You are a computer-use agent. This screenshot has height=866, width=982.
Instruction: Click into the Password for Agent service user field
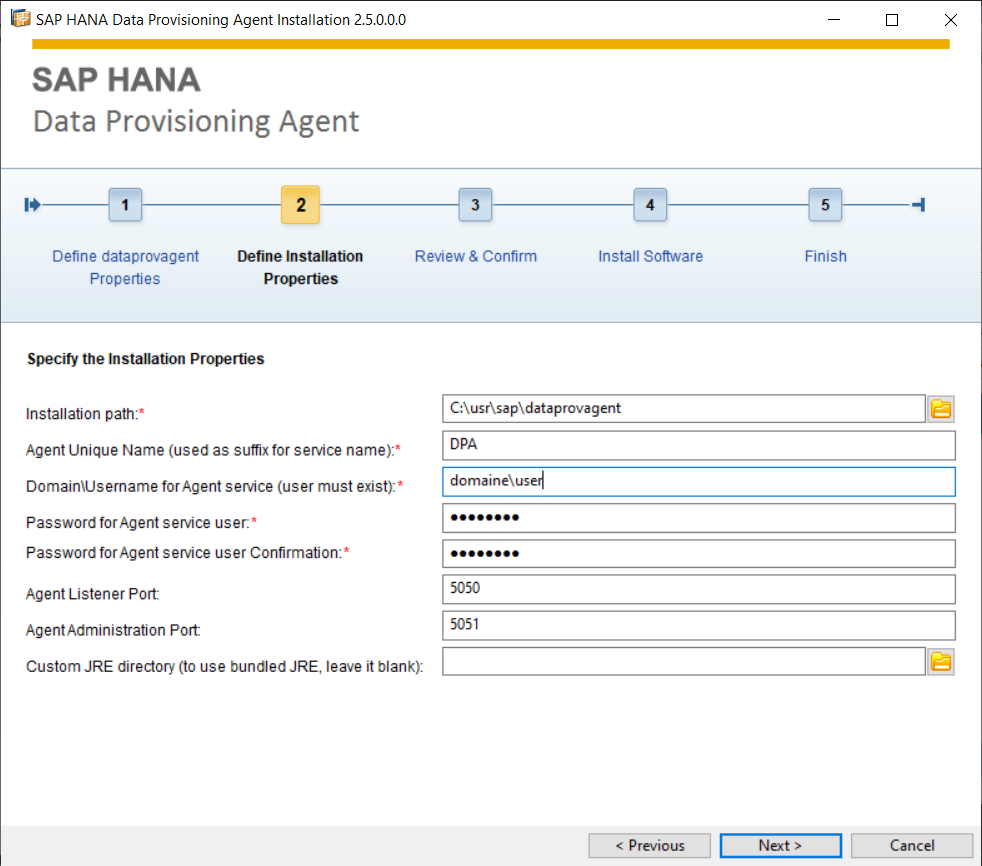698,518
